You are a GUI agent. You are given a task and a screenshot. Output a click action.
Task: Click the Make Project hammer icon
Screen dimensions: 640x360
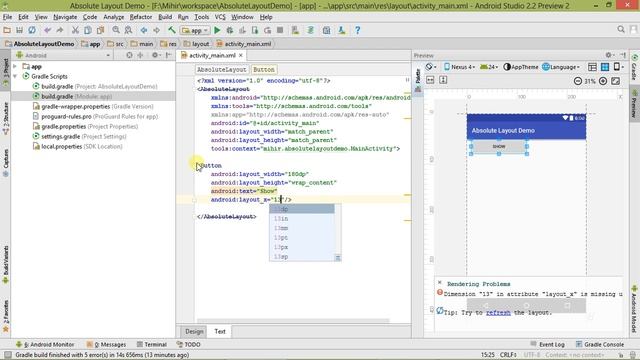[x=172, y=30]
